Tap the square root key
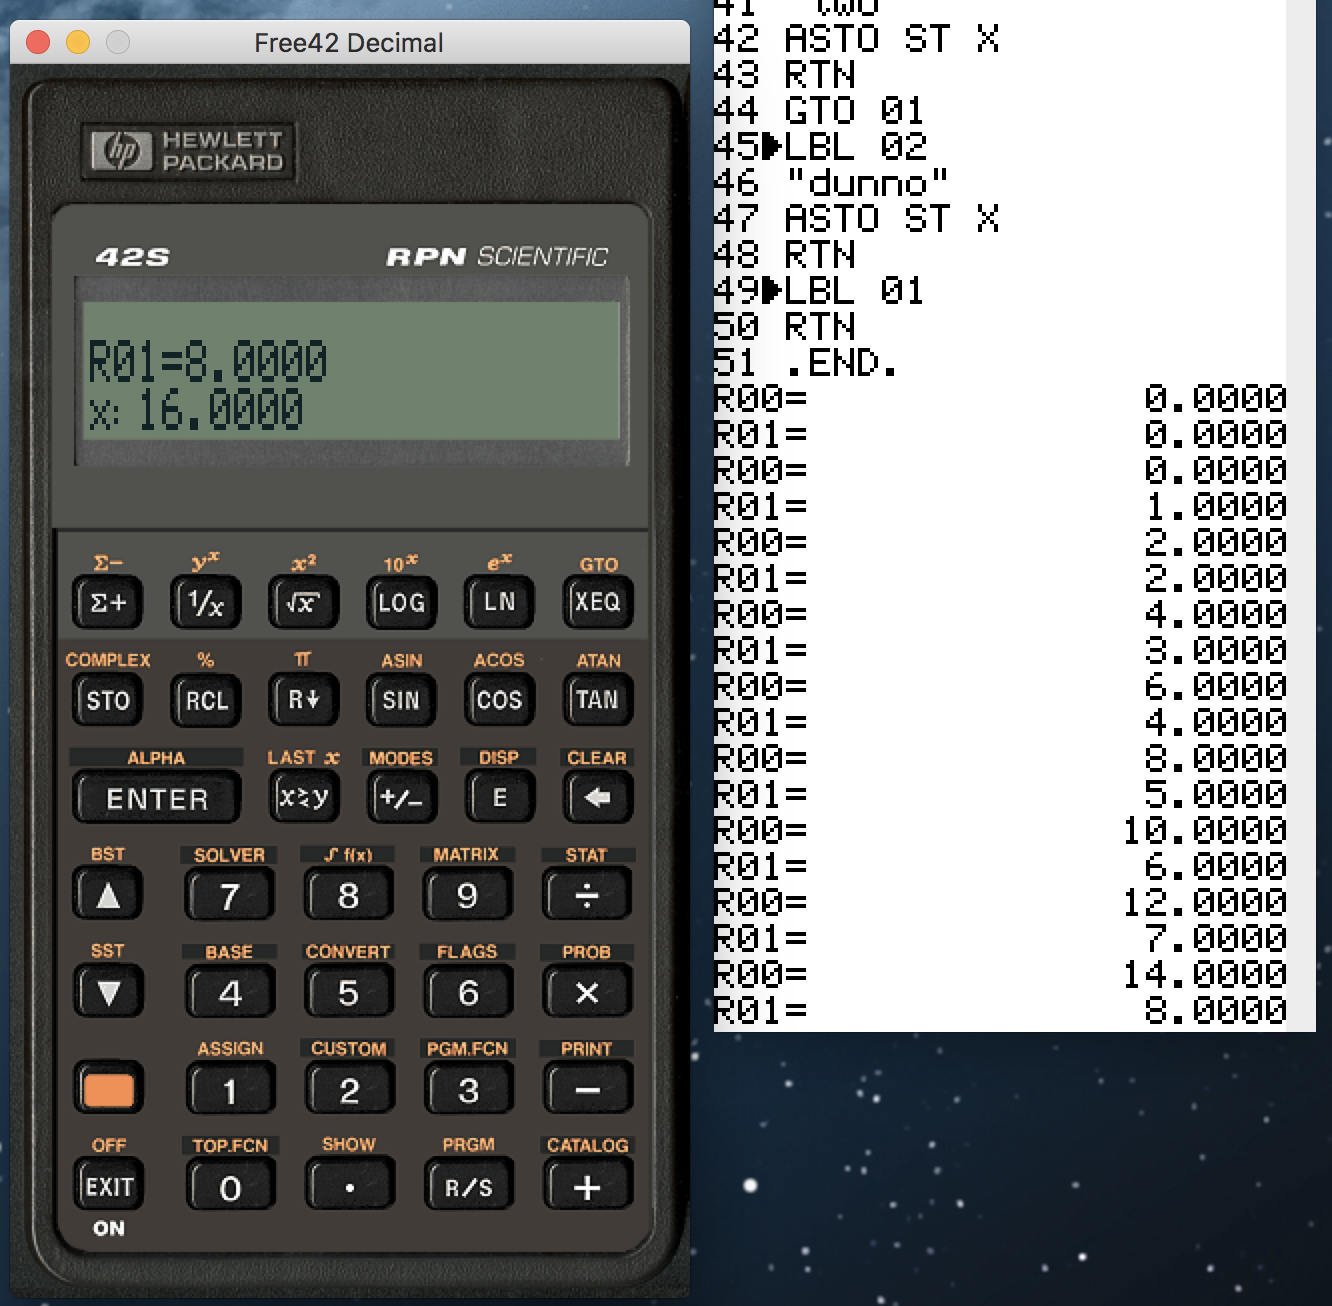This screenshot has height=1306, width=1332. (303, 602)
